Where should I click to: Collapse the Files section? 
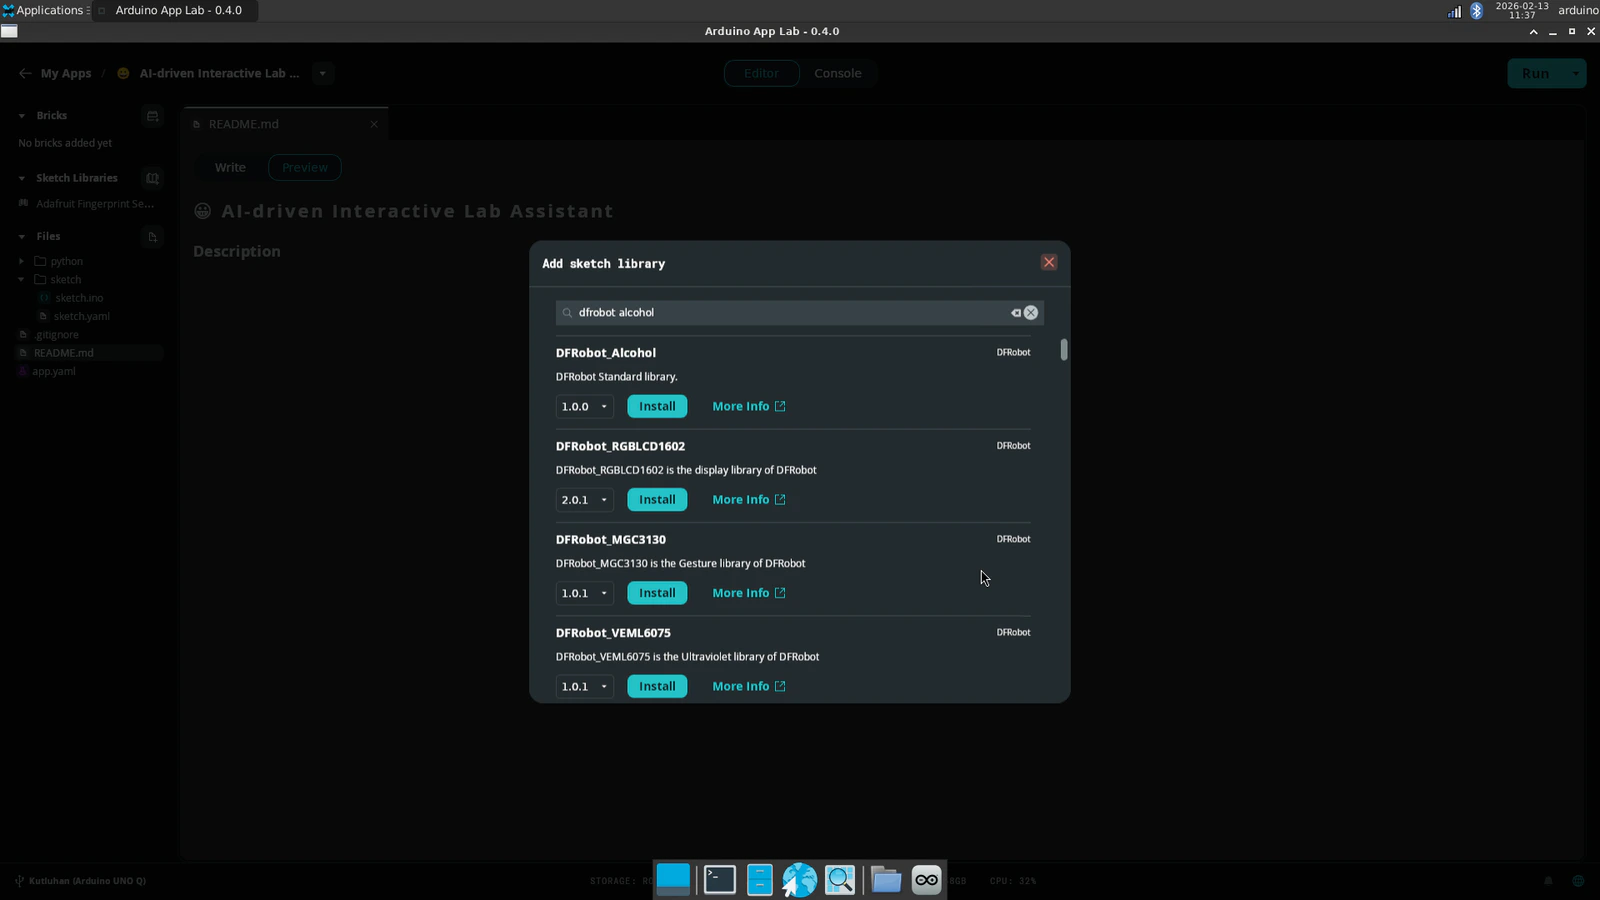[22, 237]
